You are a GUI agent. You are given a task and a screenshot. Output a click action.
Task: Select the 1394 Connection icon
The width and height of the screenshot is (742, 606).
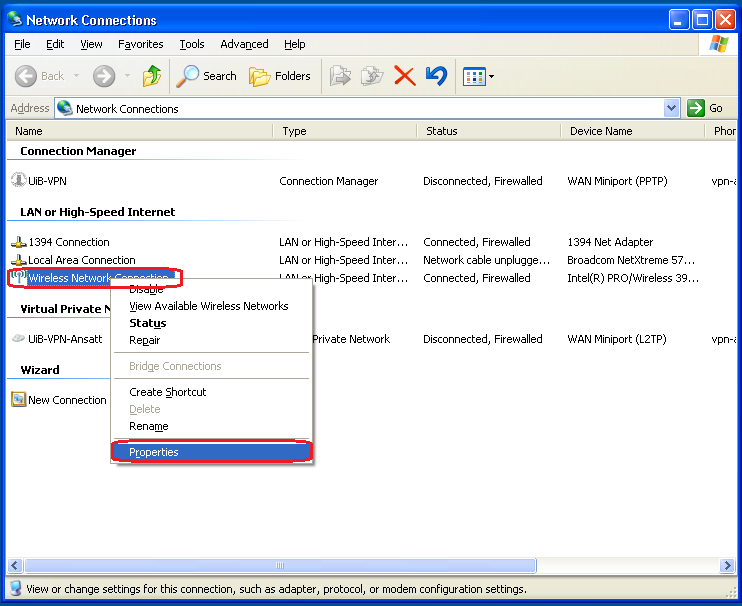pyautogui.click(x=18, y=242)
